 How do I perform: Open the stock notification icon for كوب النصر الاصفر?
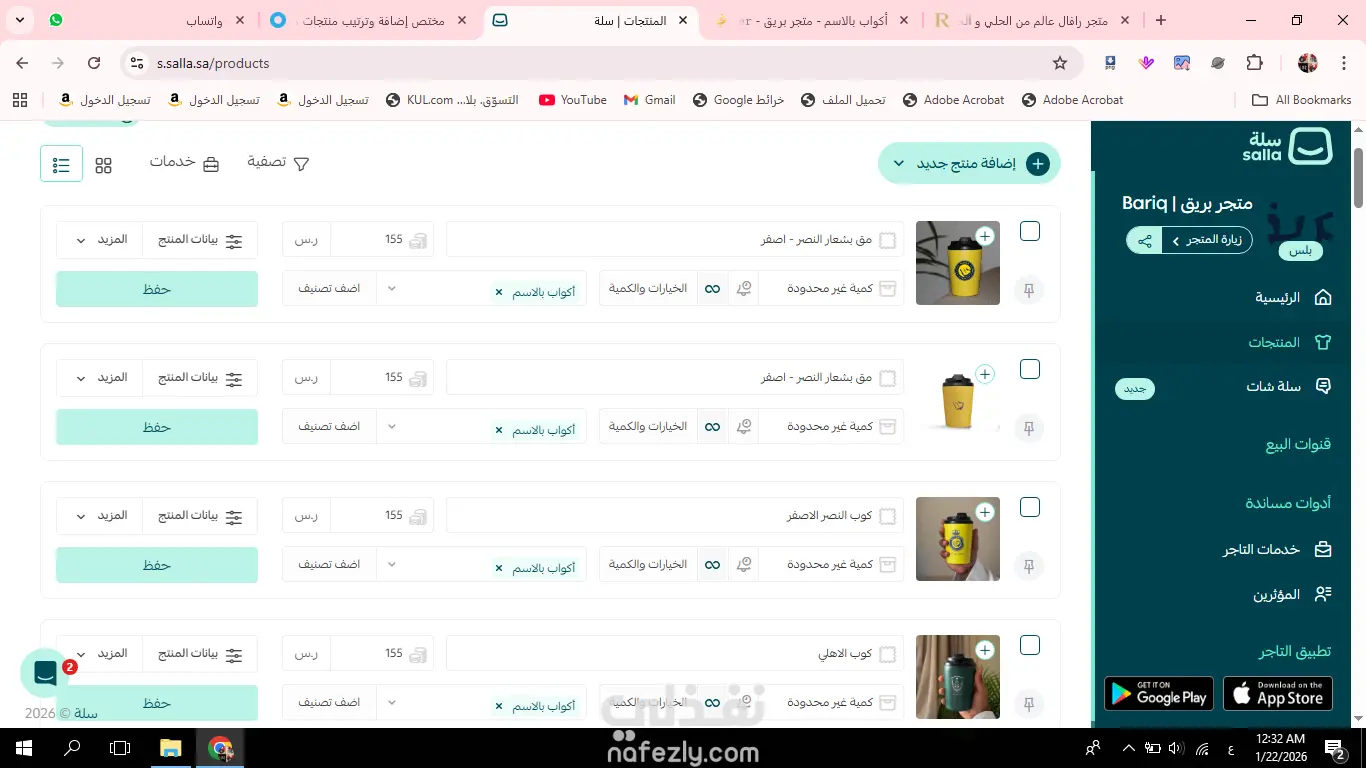(743, 564)
